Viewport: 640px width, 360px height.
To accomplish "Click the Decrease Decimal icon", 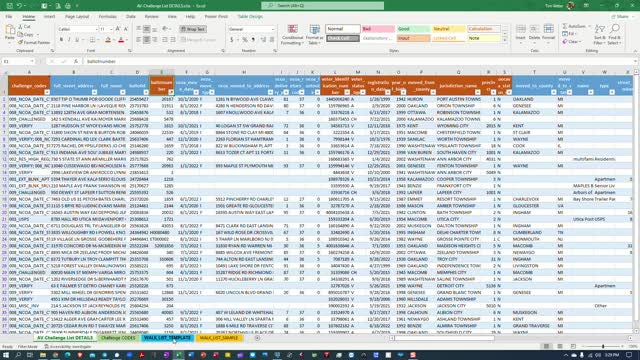I will point(271,40).
